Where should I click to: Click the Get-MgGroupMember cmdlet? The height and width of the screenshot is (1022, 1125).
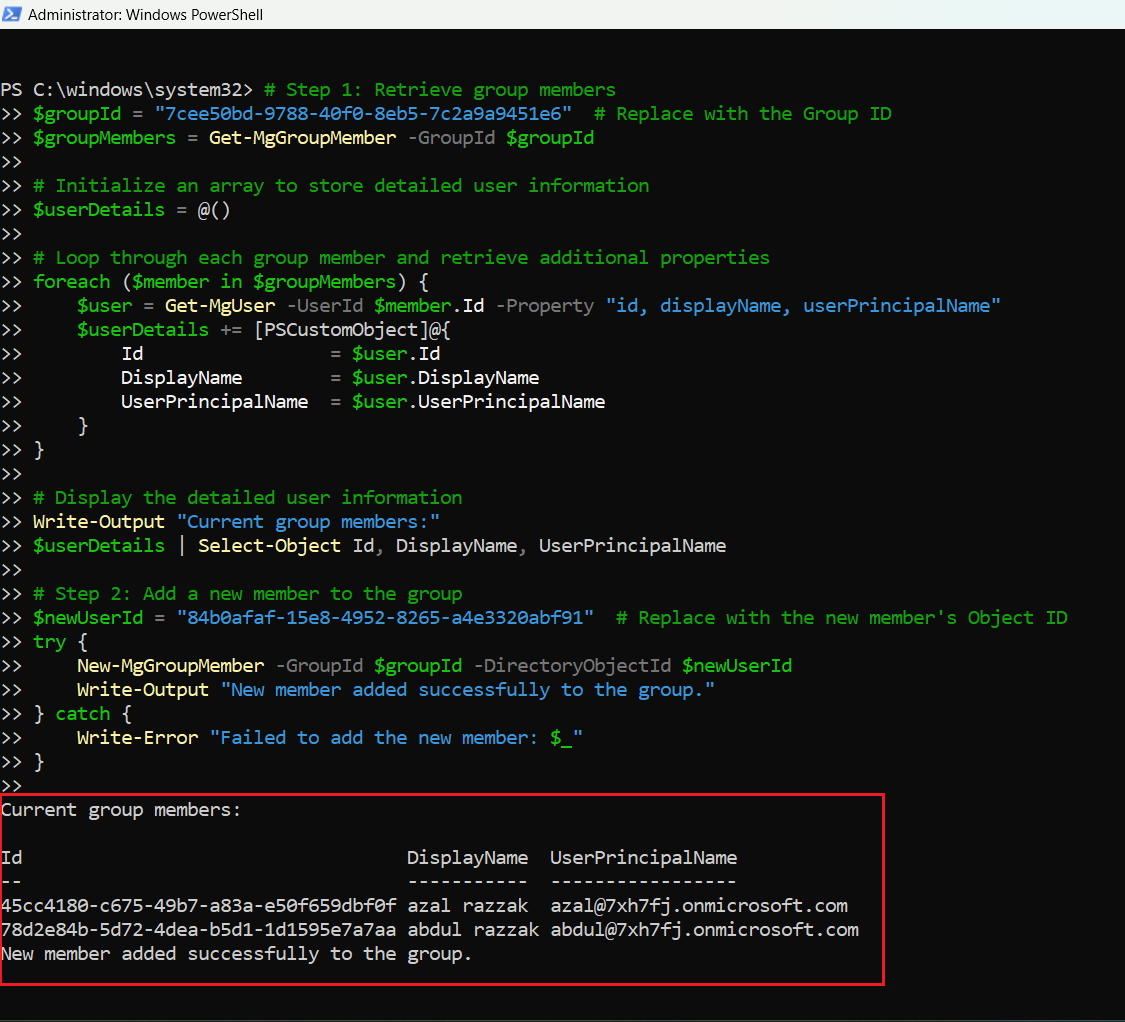click(x=302, y=138)
